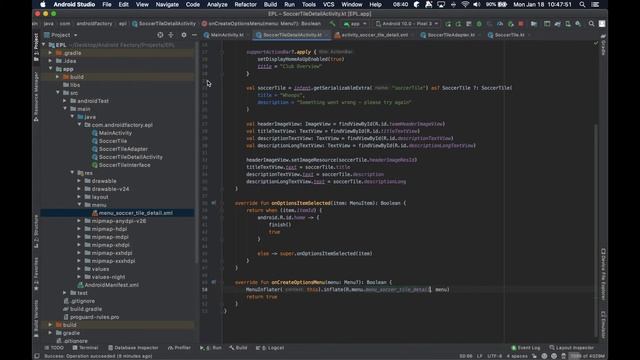The height and width of the screenshot is (360, 640).
Task: Open the app run configuration dropdown
Action: (x=356, y=24)
